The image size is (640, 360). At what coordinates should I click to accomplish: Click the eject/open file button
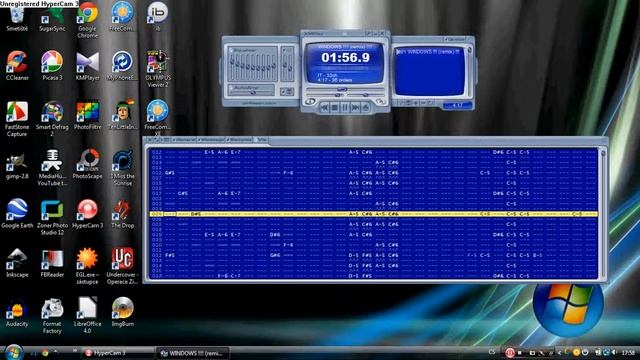(366, 107)
